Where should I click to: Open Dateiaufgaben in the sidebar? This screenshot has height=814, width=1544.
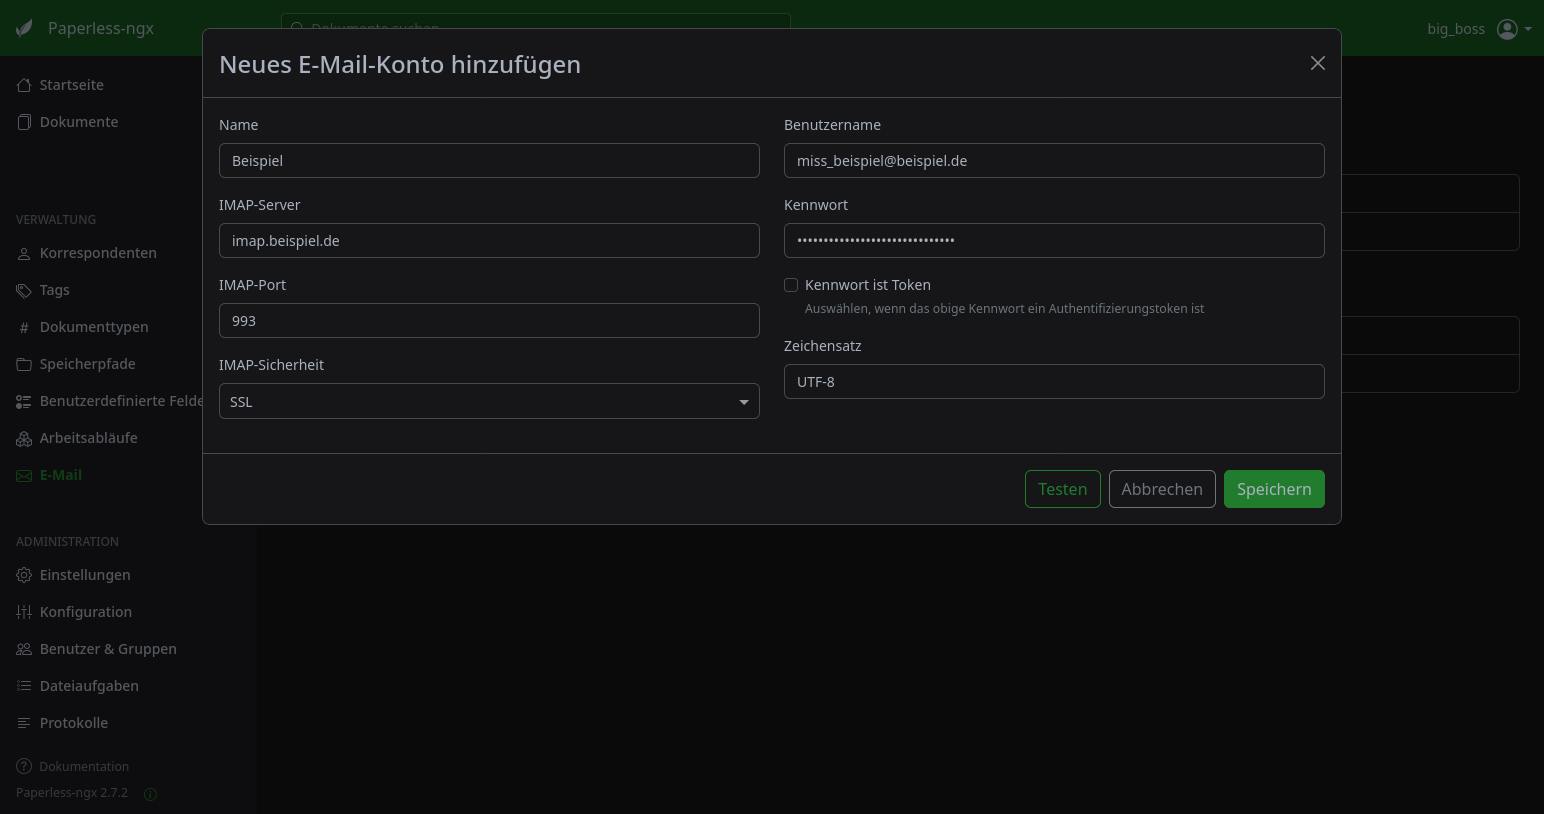point(89,686)
